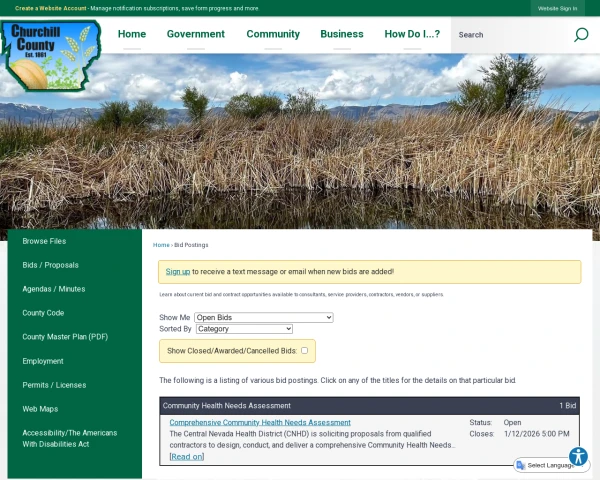Click the Home breadcrumb link

(x=161, y=245)
